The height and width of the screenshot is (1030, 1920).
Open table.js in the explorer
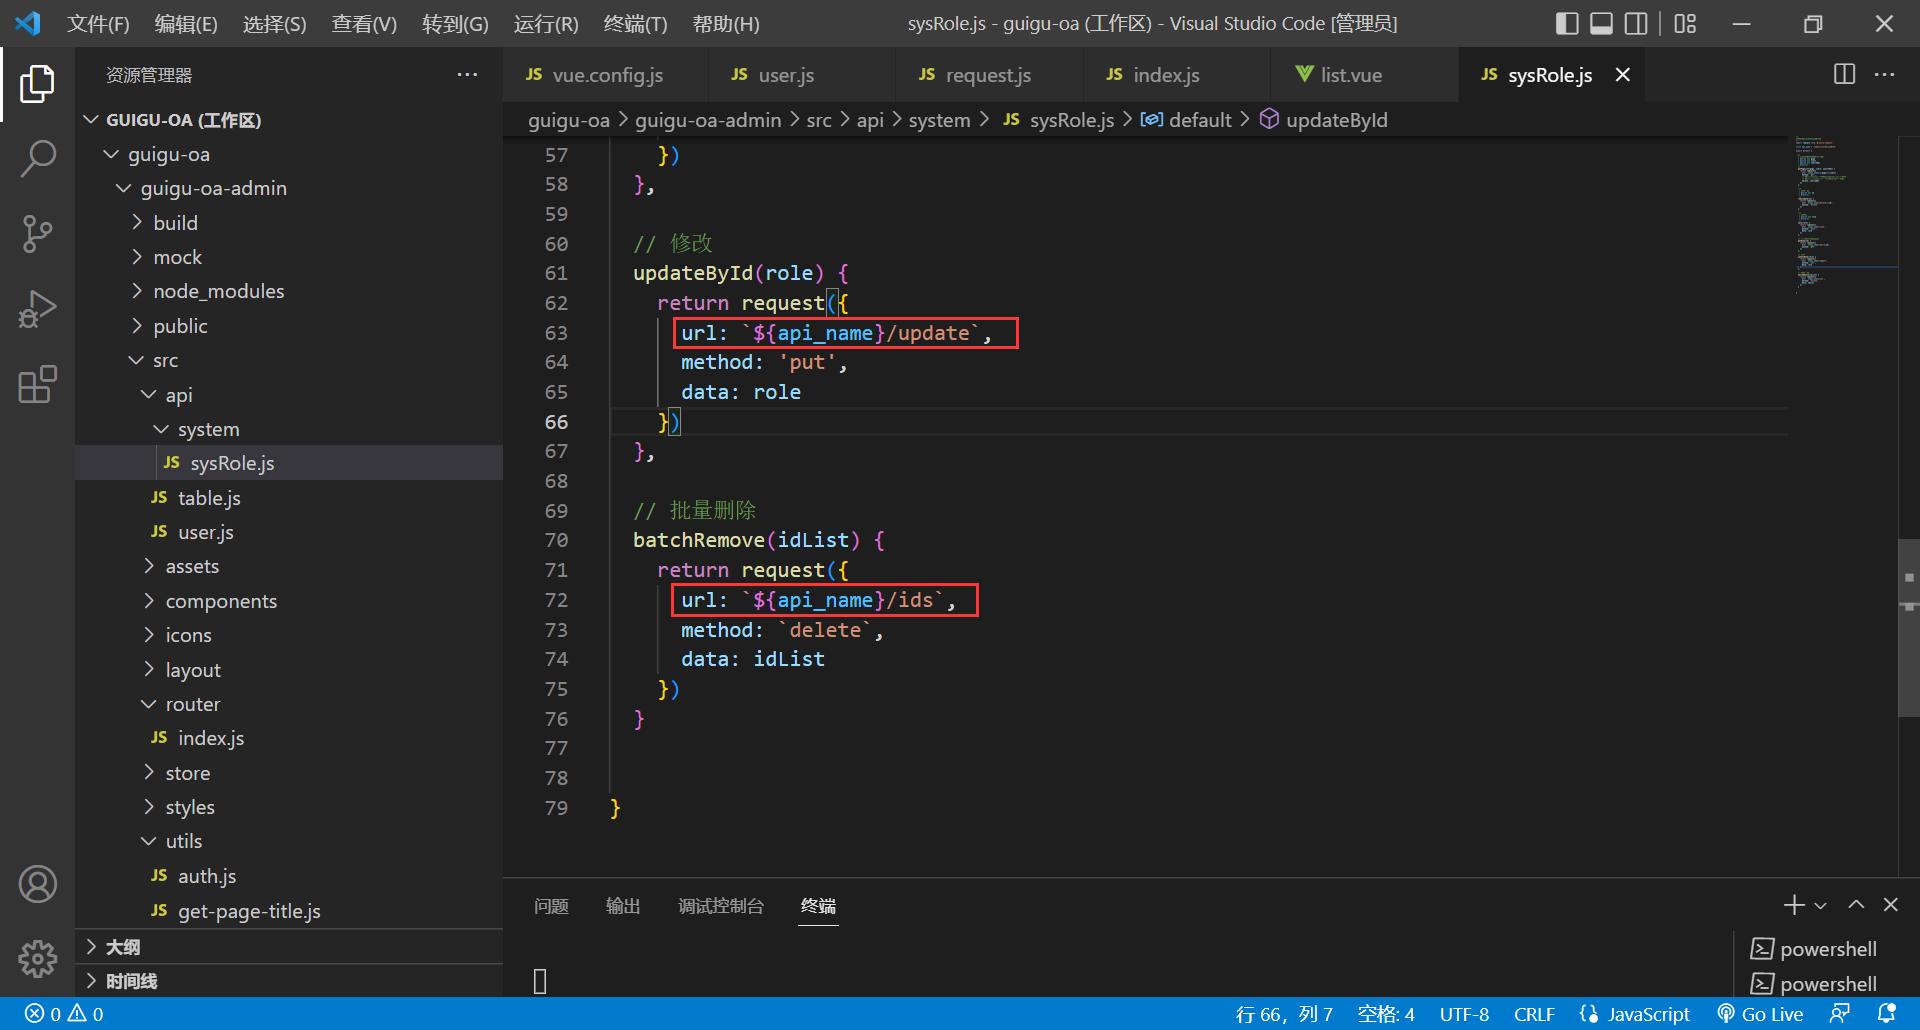(209, 498)
